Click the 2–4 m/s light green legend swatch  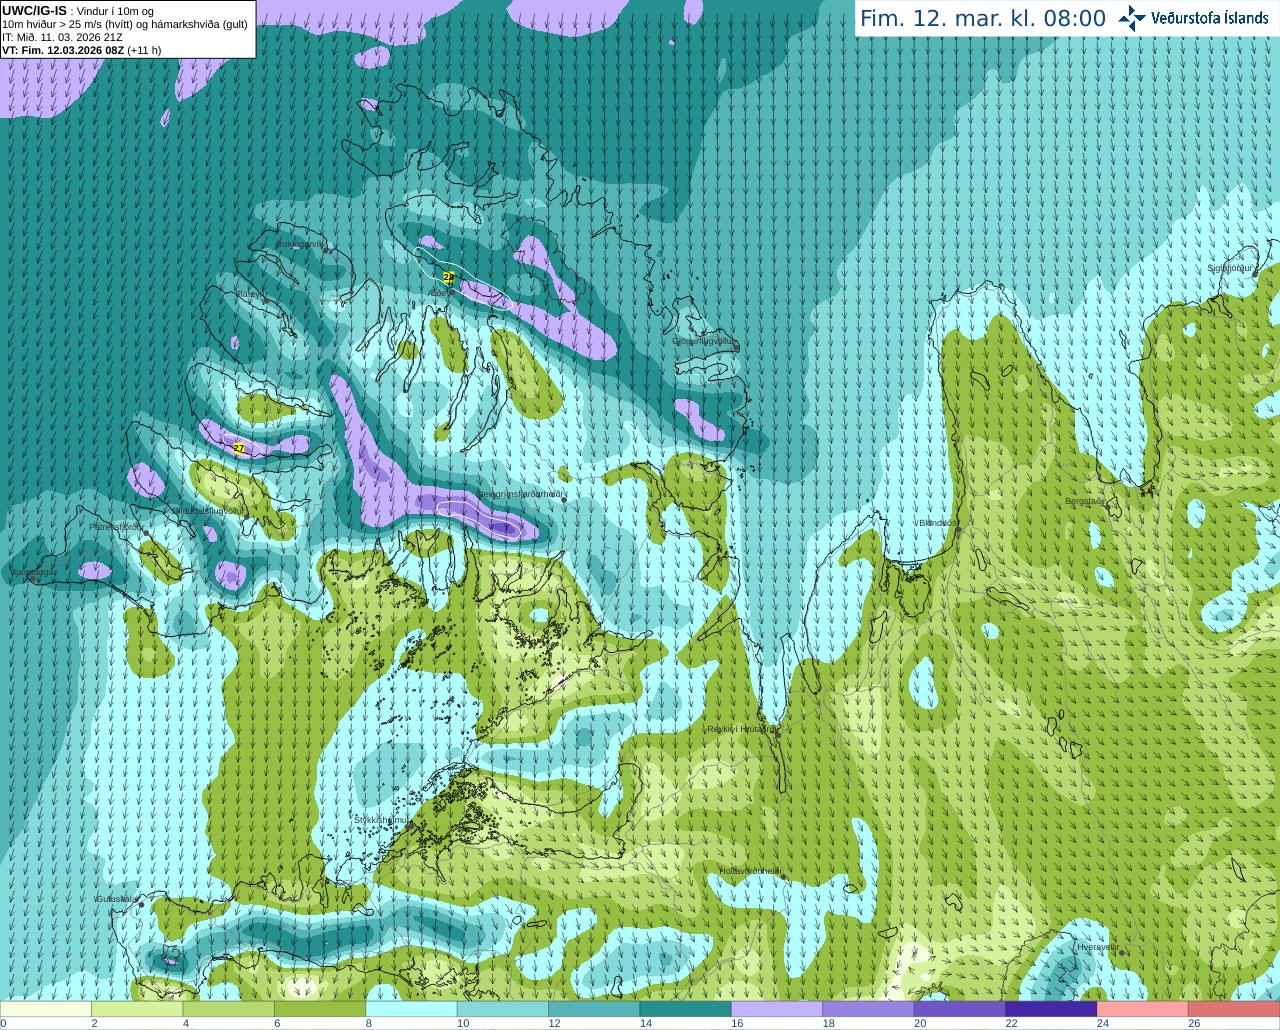pyautogui.click(x=138, y=1009)
